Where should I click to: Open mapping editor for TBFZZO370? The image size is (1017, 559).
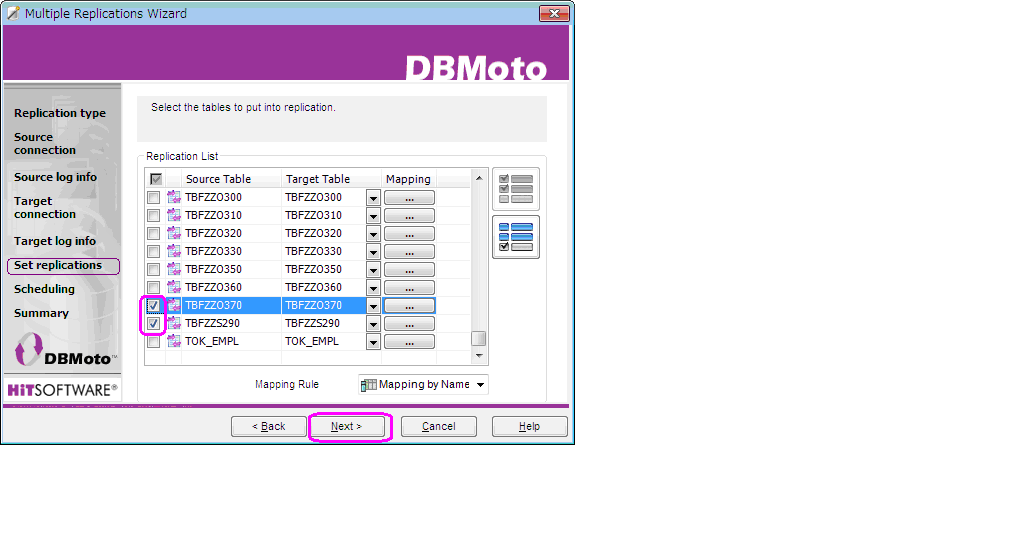(x=409, y=306)
